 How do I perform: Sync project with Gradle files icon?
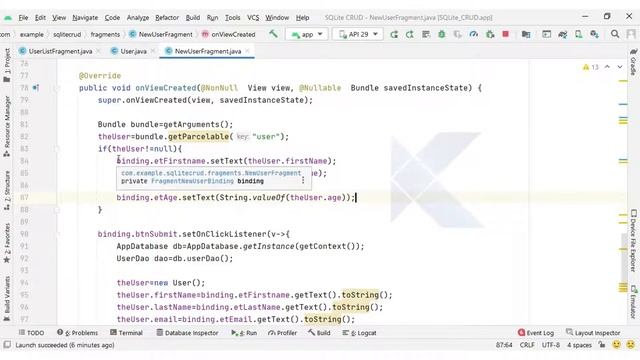pyautogui.click(x=562, y=34)
